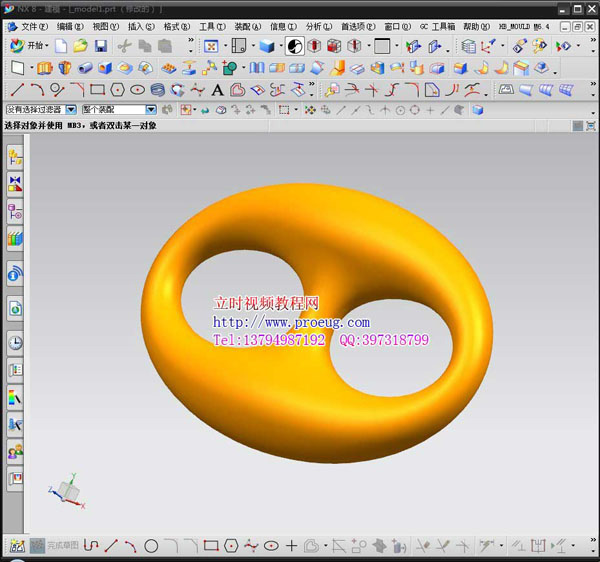Open the 首选项(P) menu

coord(359,26)
